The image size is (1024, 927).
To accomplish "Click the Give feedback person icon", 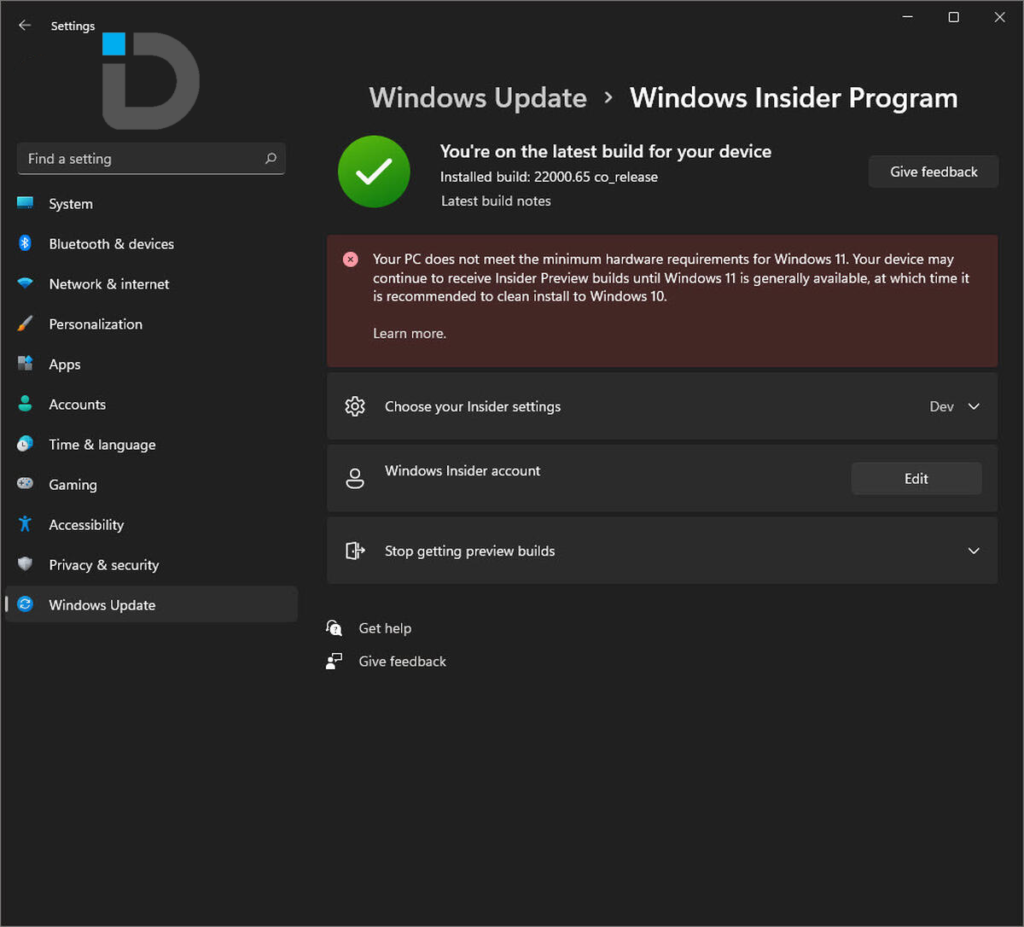I will click(334, 661).
